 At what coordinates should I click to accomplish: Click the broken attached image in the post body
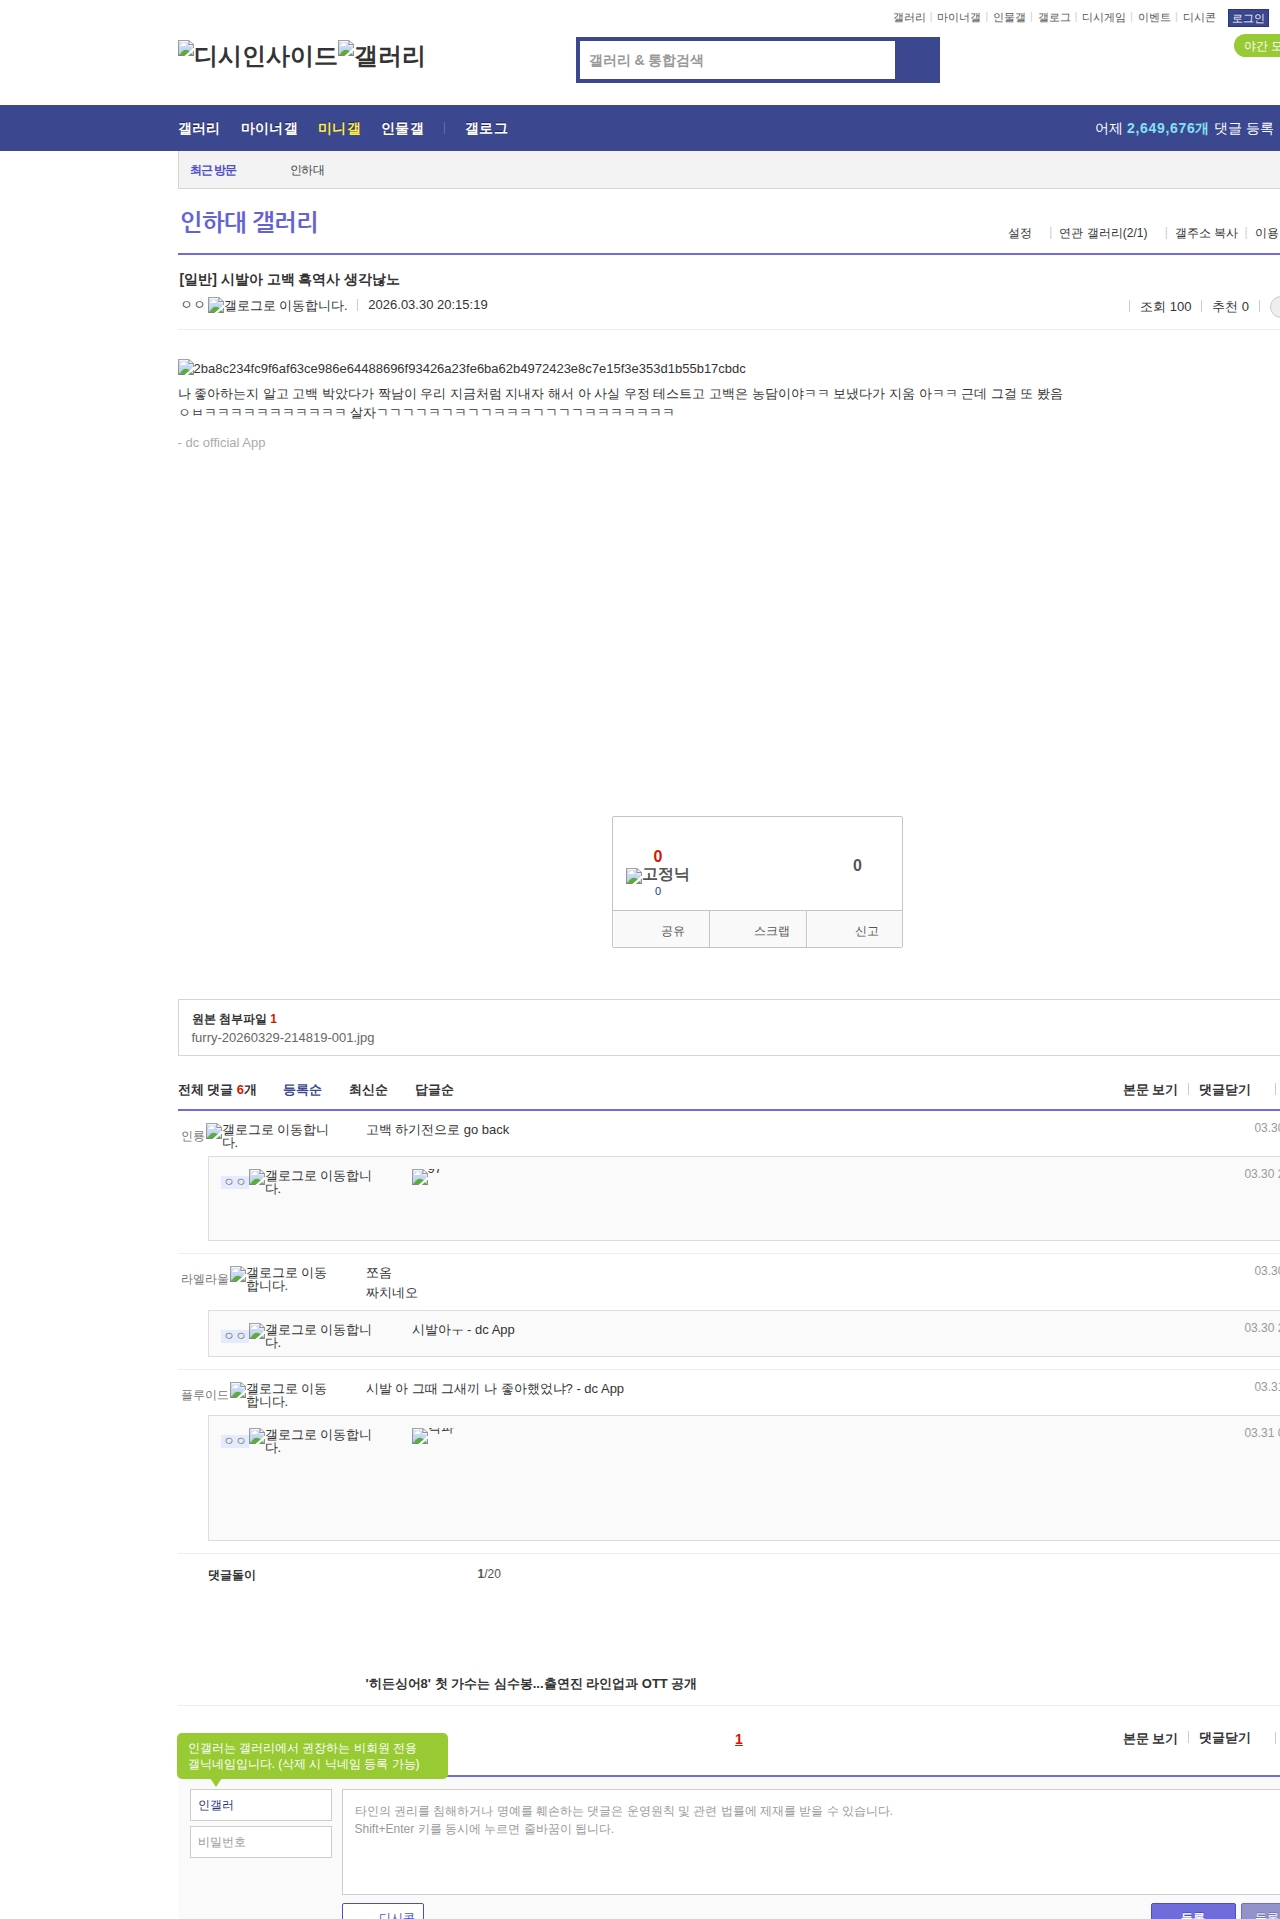tap(461, 369)
